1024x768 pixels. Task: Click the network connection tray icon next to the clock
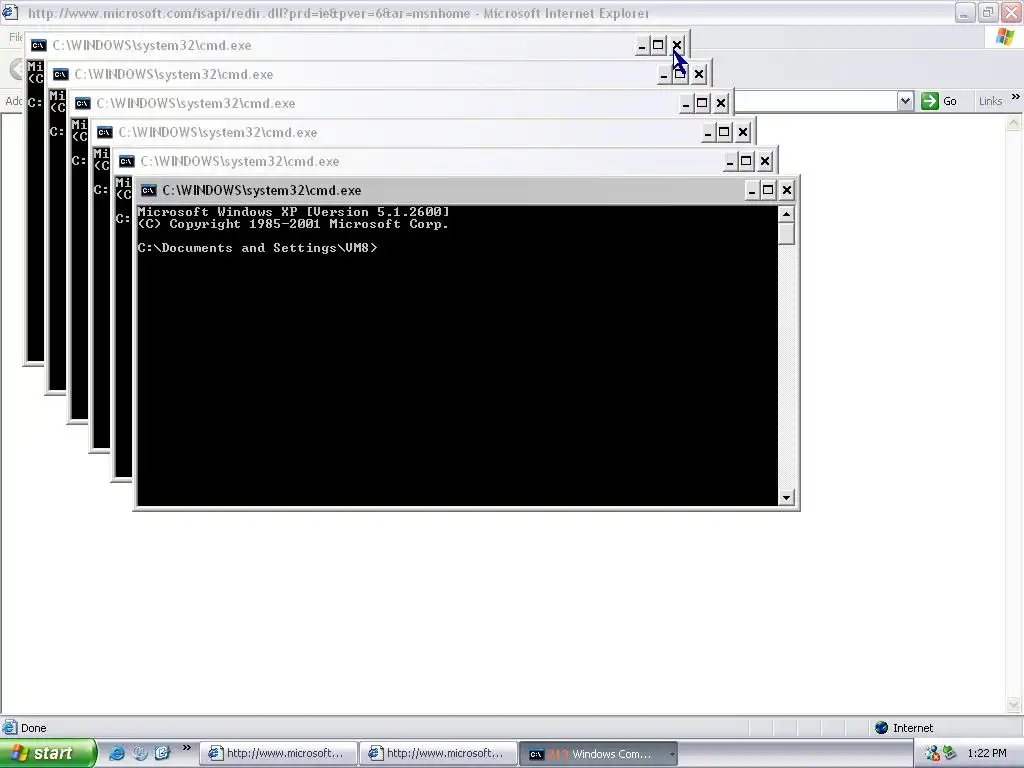(949, 753)
